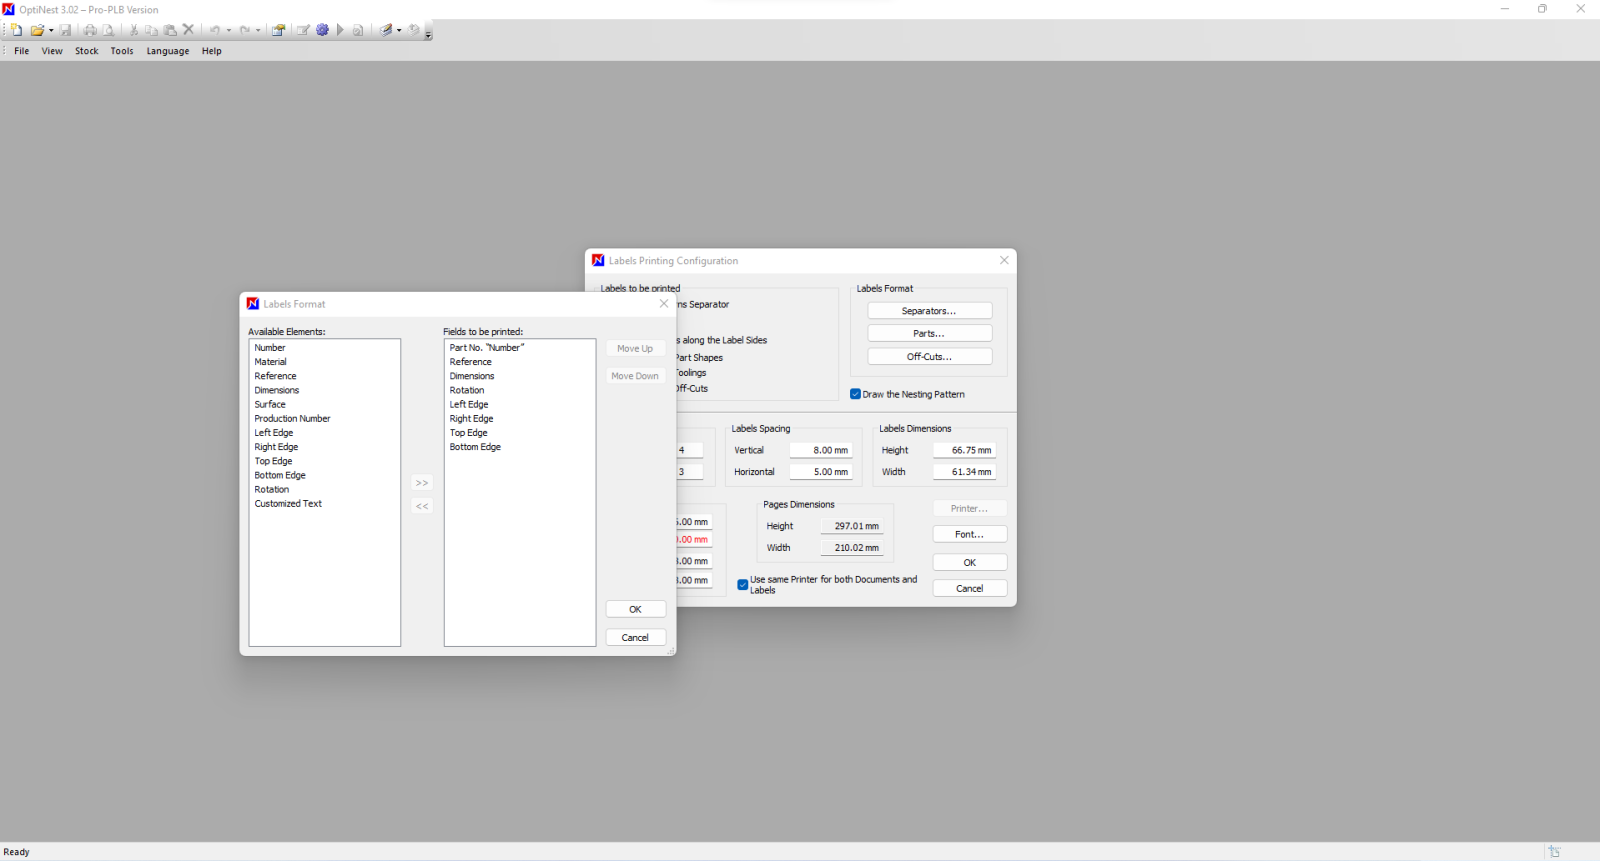Screen dimensions: 1600x861
Task: Click the New document toolbar icon
Action: point(16,30)
